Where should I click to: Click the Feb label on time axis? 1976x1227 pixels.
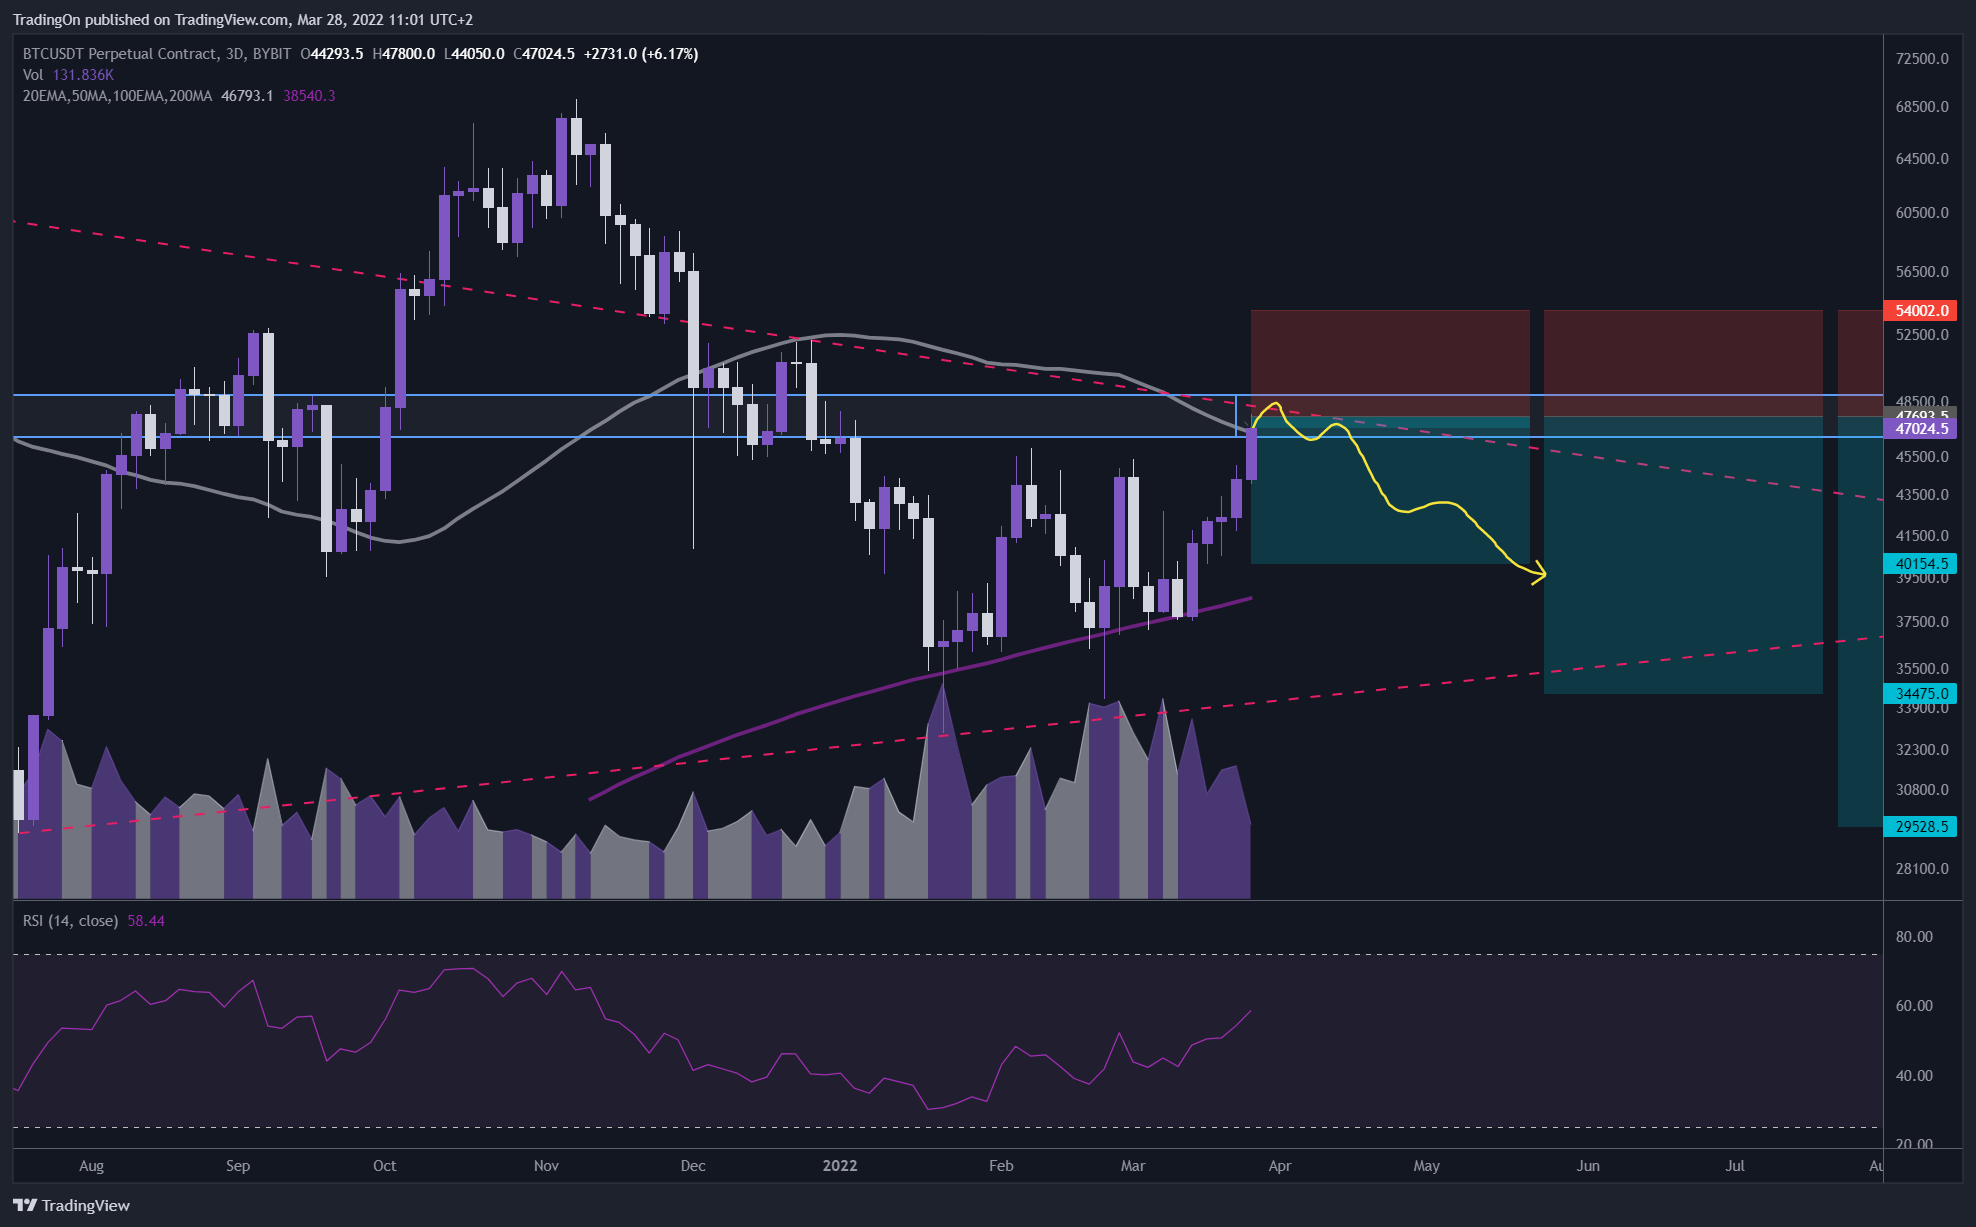click(x=1001, y=1166)
